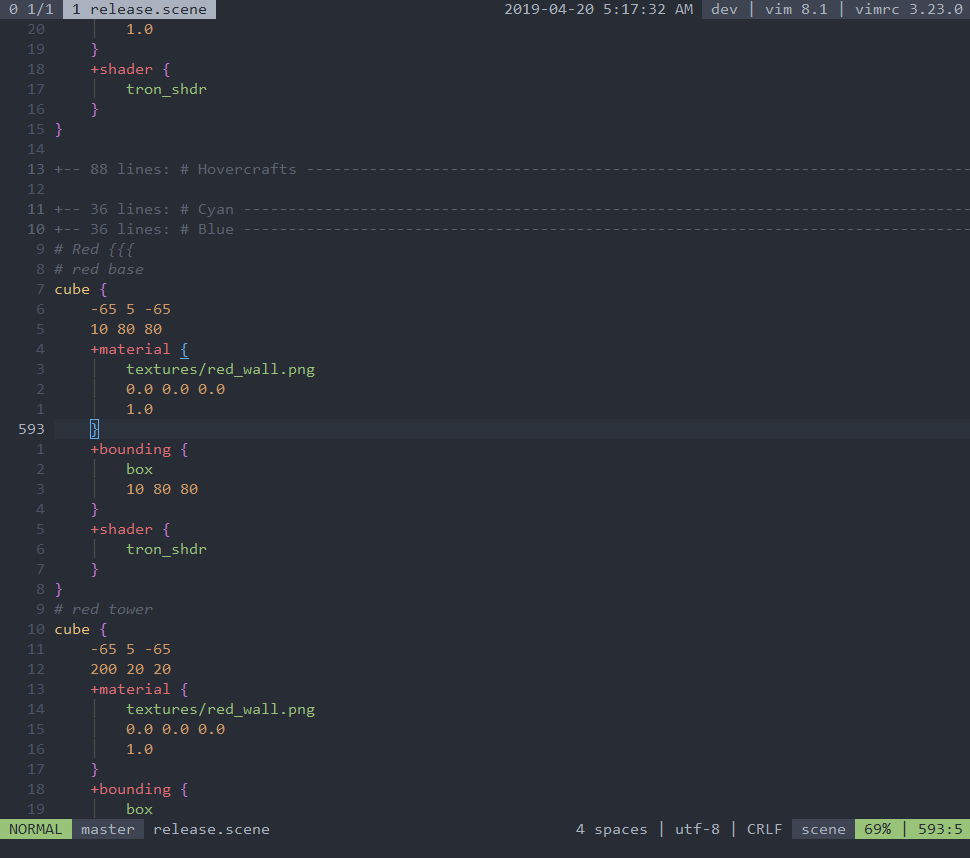Click the '10 80 80' bounding box size
The image size is (970, 858).
[162, 489]
